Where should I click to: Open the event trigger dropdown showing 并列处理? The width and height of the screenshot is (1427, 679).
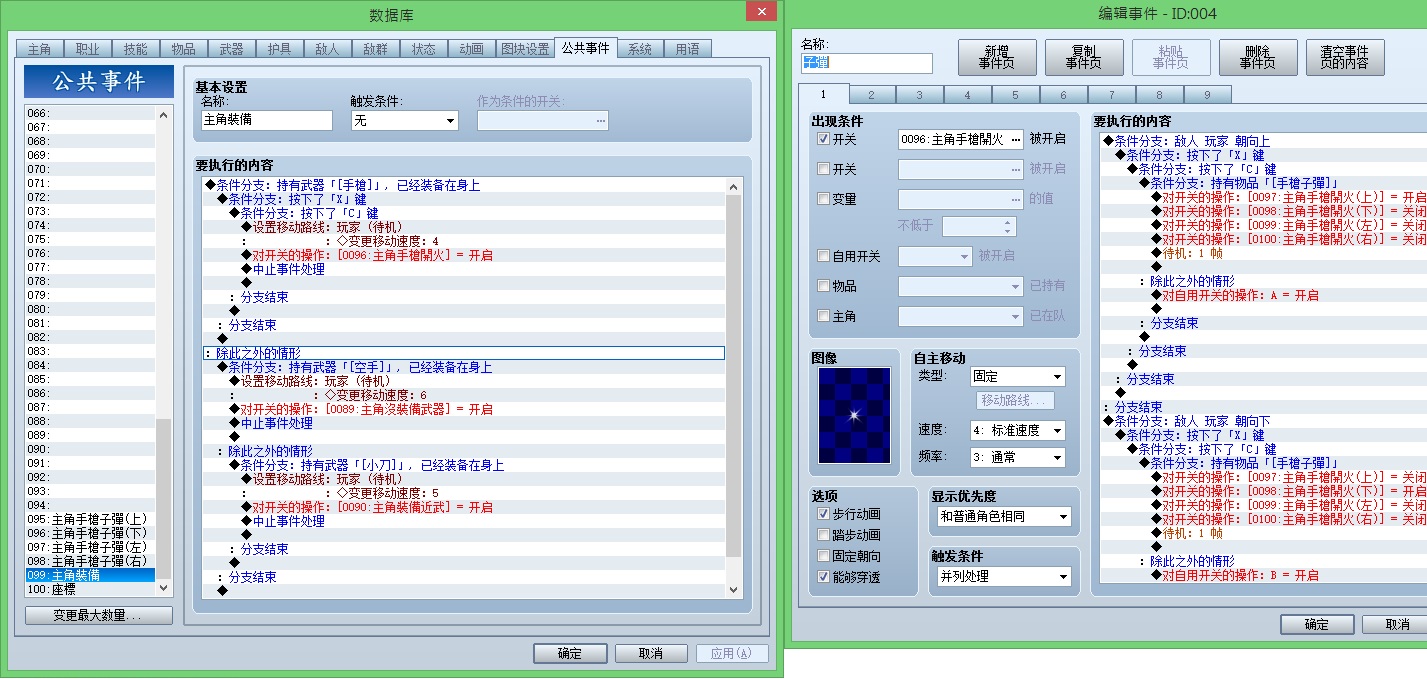(1004, 577)
